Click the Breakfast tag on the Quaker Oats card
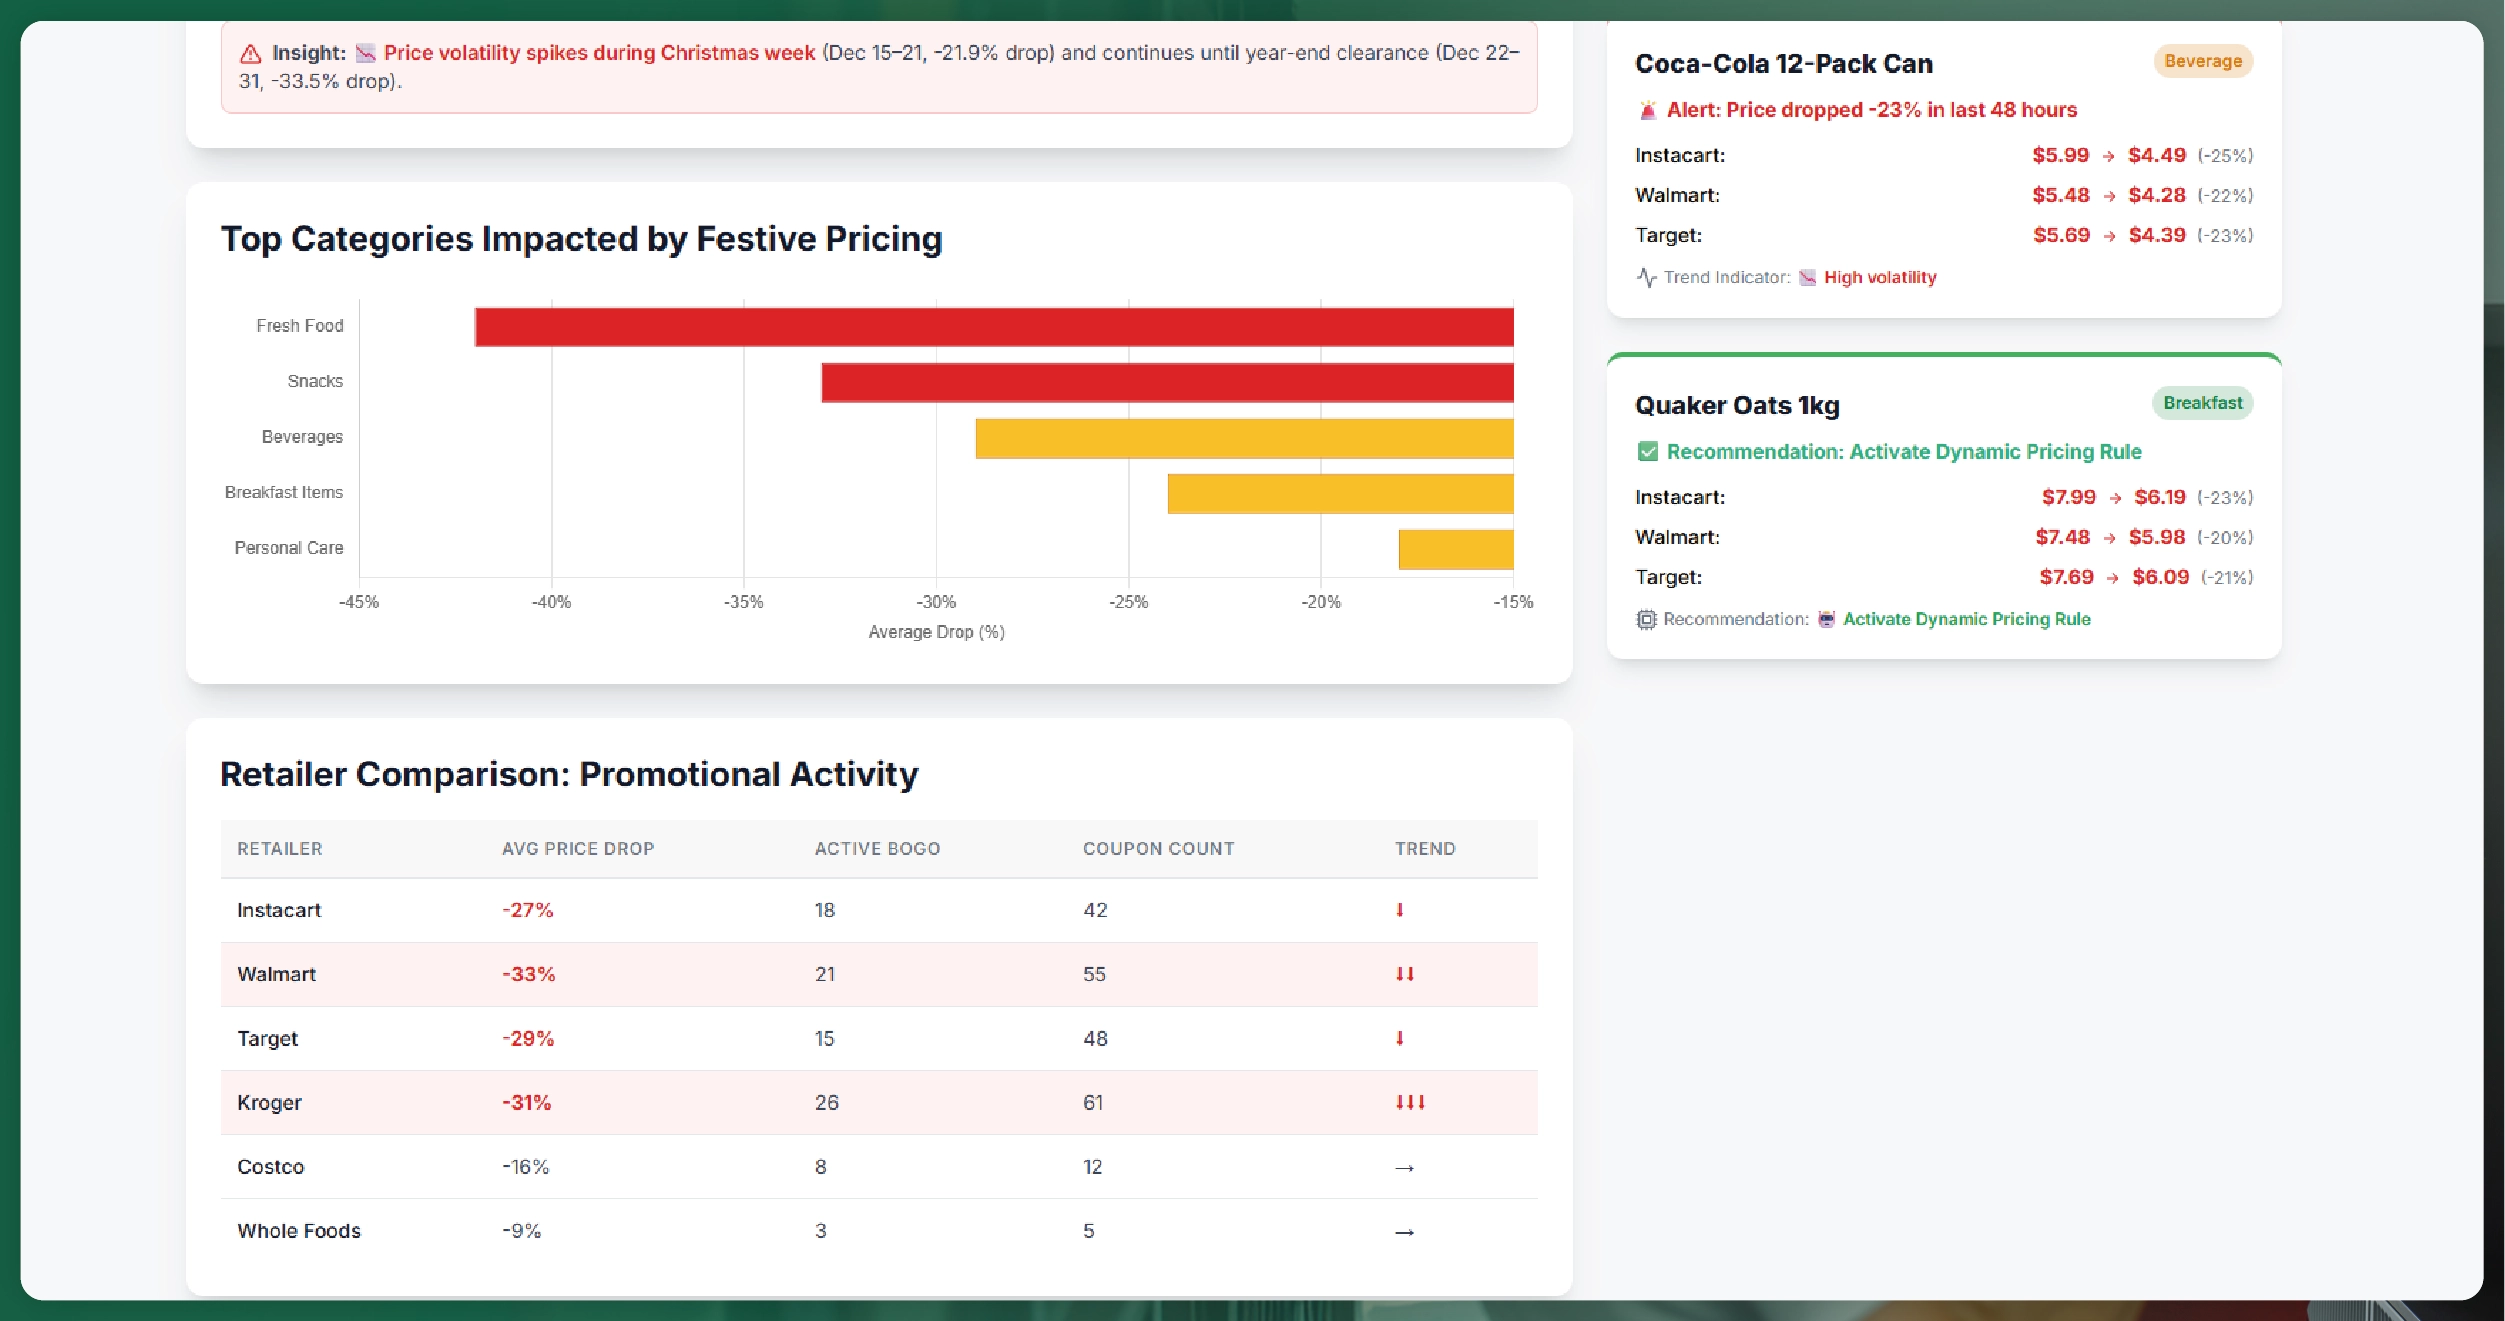The image size is (2505, 1321). 2202,403
